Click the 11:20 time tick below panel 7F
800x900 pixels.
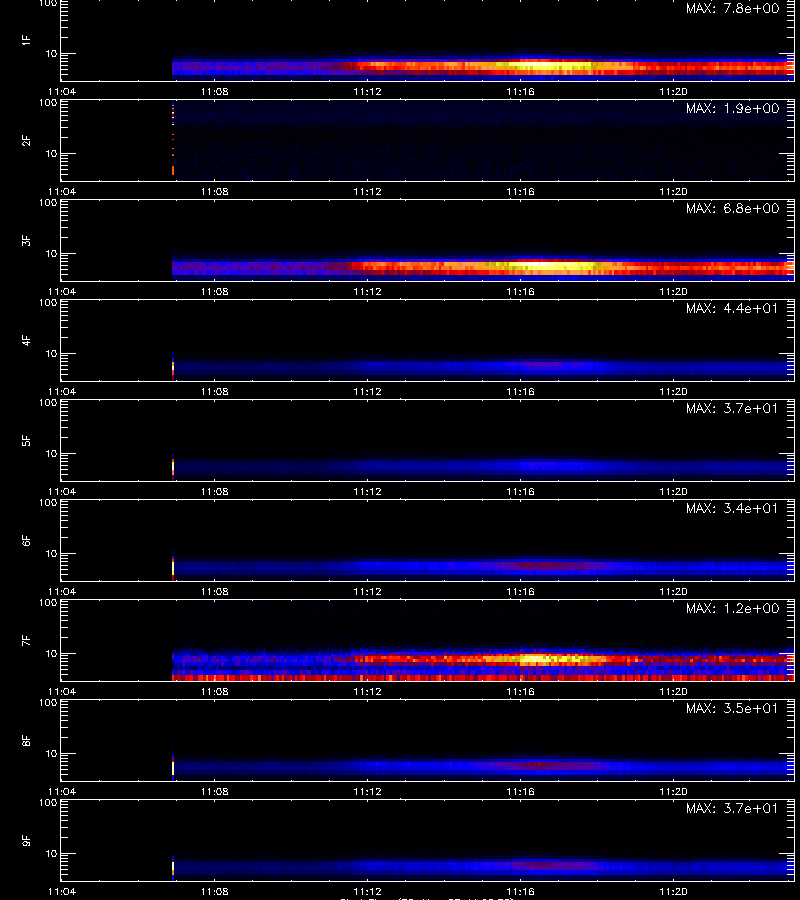coord(673,692)
